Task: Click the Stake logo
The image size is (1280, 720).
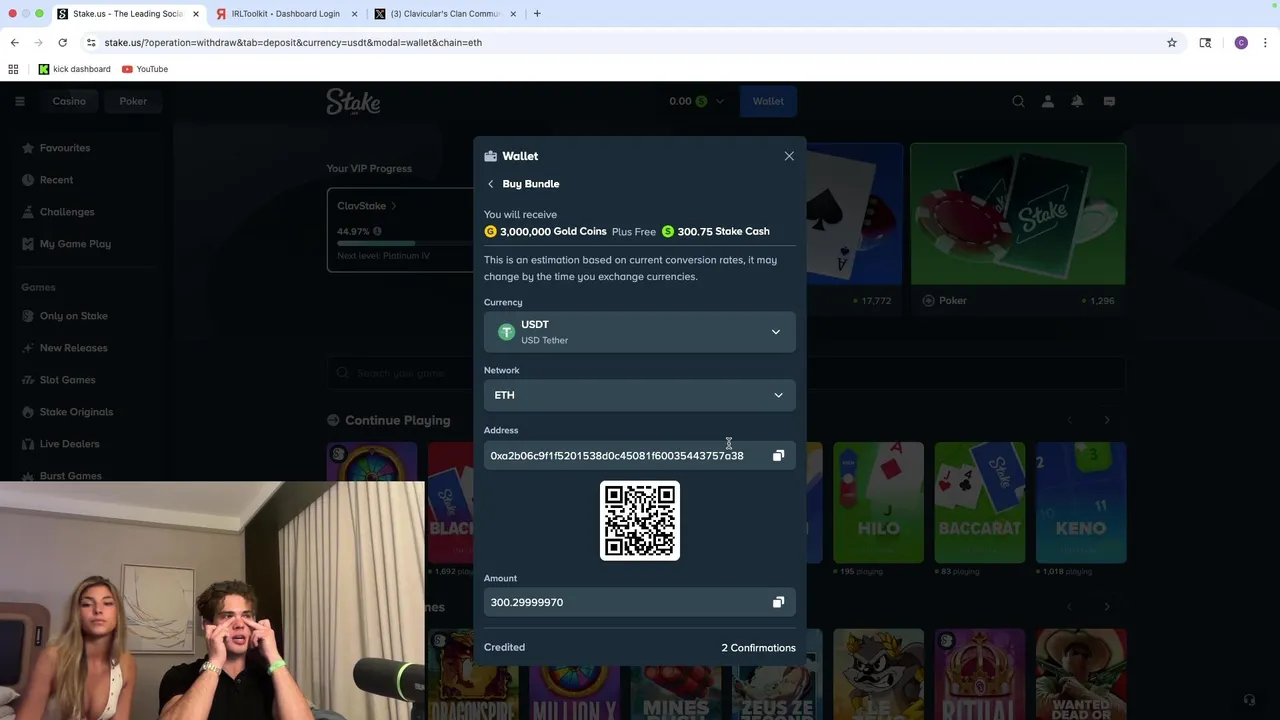Action: pos(353,102)
